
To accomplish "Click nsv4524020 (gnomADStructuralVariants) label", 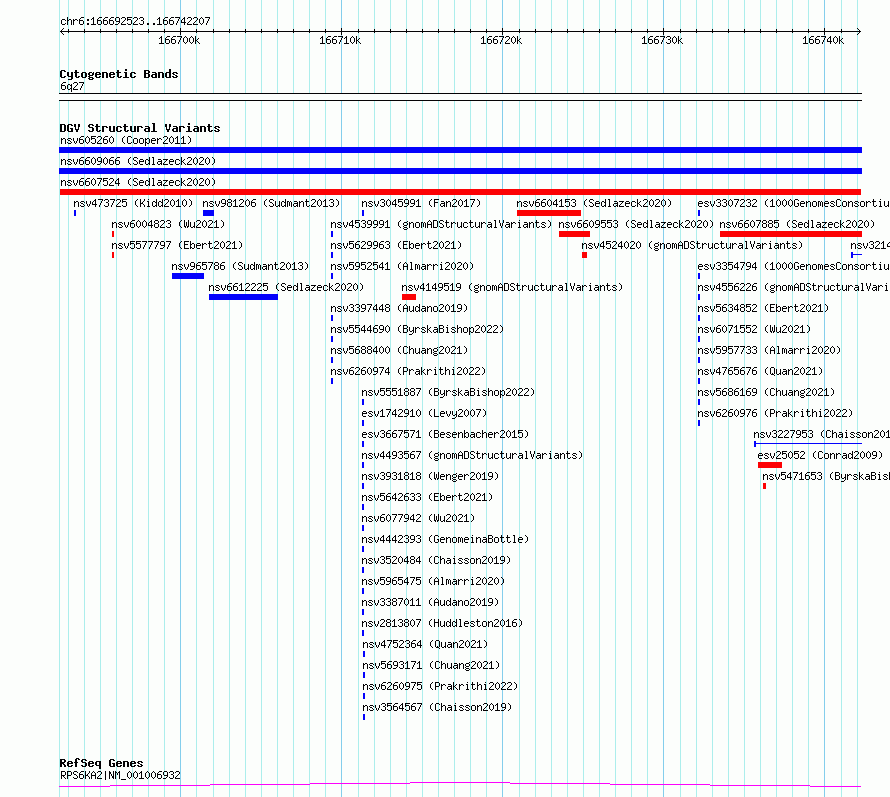I will (692, 245).
